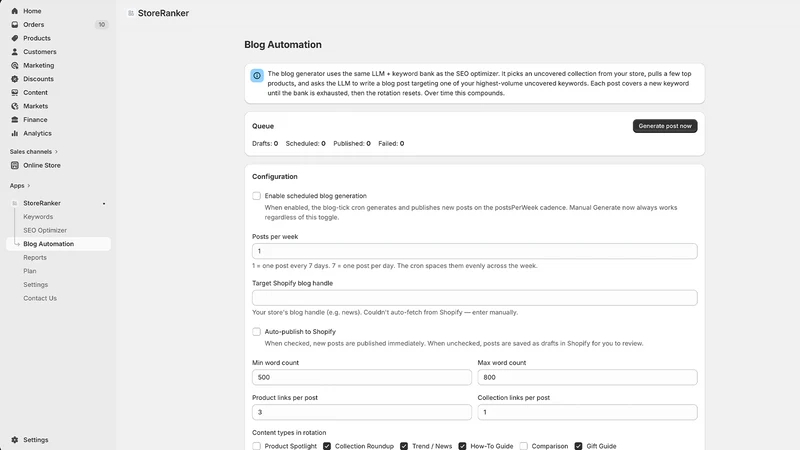Viewport: 800px width, 450px height.
Task: Open StoreRanker Settings submenu item
Action: (35, 285)
